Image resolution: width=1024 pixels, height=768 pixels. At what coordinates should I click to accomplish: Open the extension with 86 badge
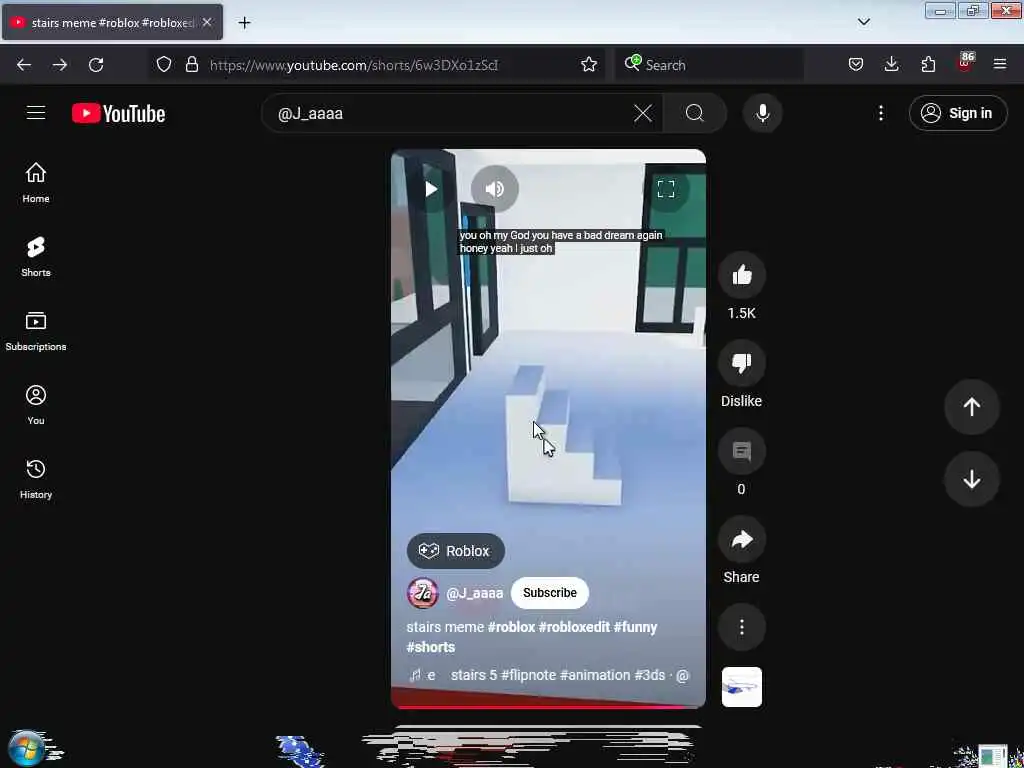[x=965, y=63]
